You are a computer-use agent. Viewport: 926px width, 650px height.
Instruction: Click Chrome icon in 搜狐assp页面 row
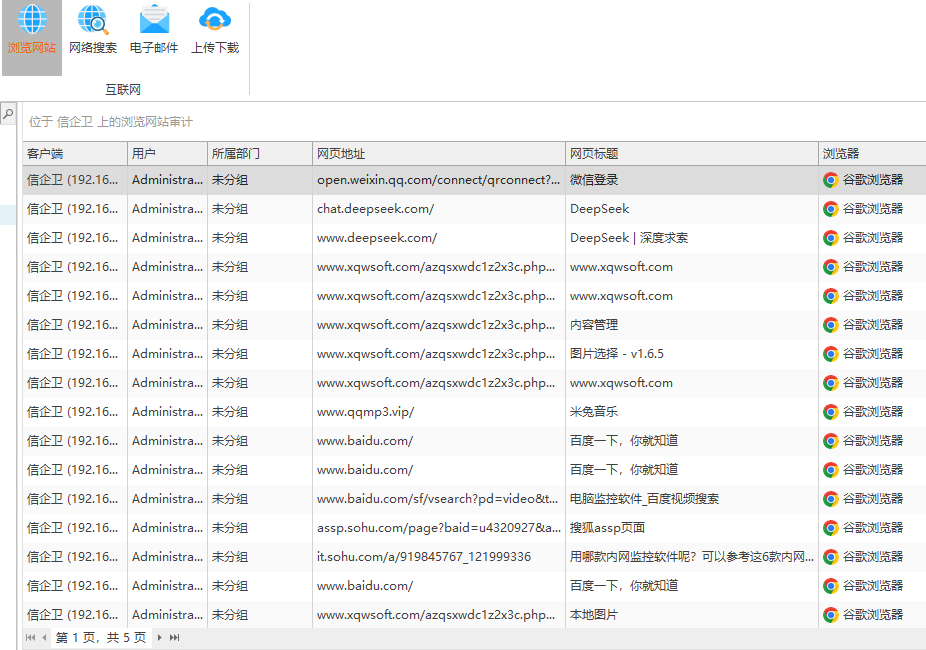pos(830,528)
